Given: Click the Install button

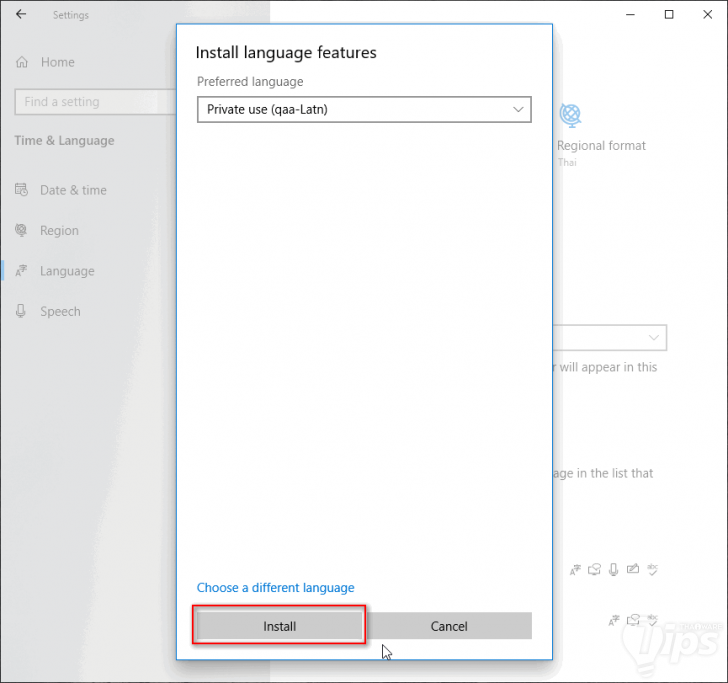Looking at the screenshot, I should tap(280, 625).
